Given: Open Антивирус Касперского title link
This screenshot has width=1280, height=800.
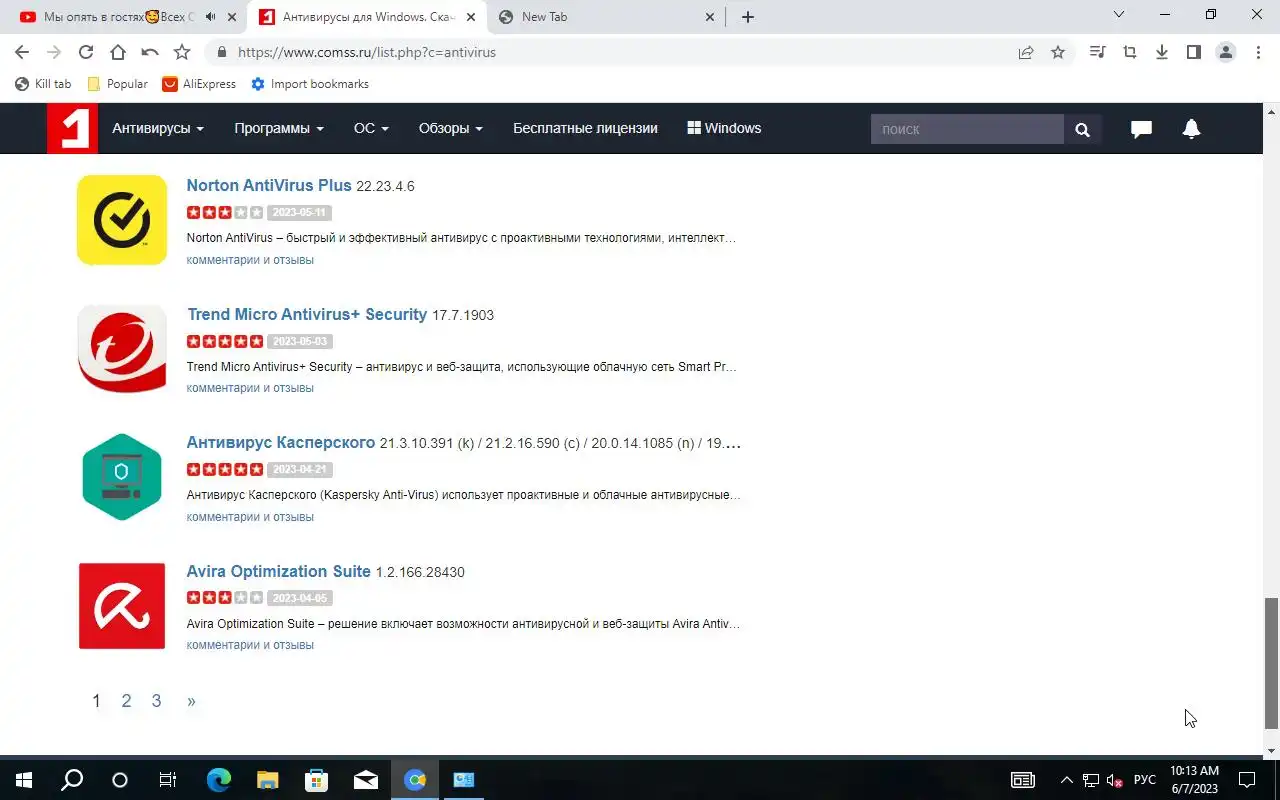Looking at the screenshot, I should (x=280, y=442).
